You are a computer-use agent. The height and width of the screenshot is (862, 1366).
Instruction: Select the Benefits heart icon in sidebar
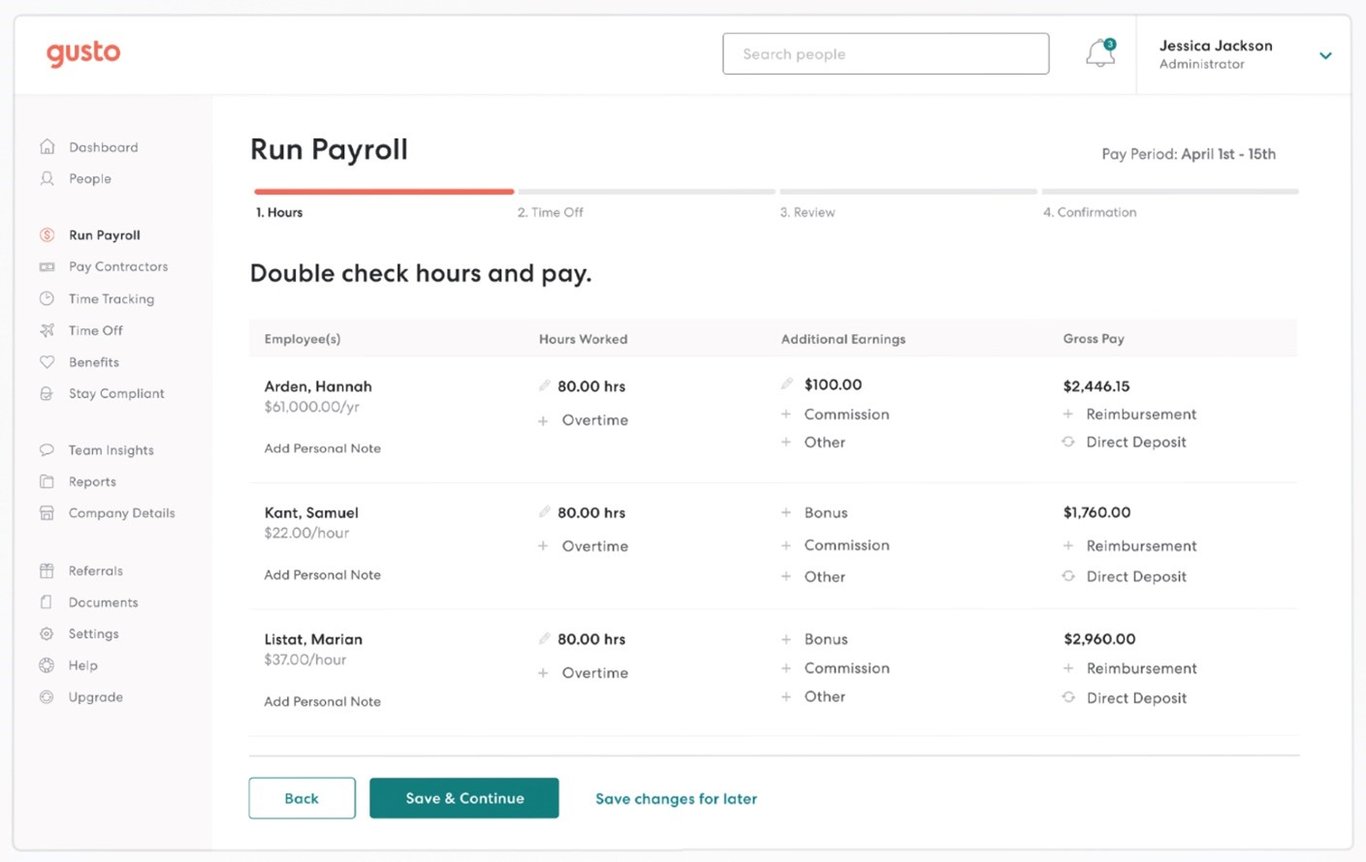point(47,361)
